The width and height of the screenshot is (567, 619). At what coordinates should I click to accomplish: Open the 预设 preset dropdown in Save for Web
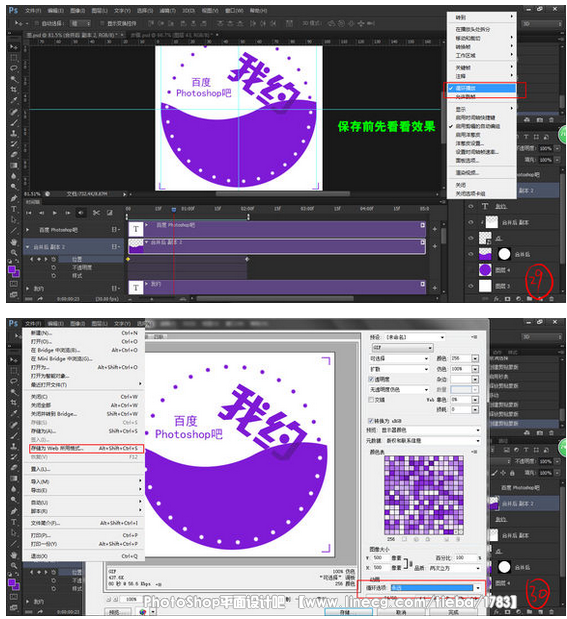(x=415, y=337)
